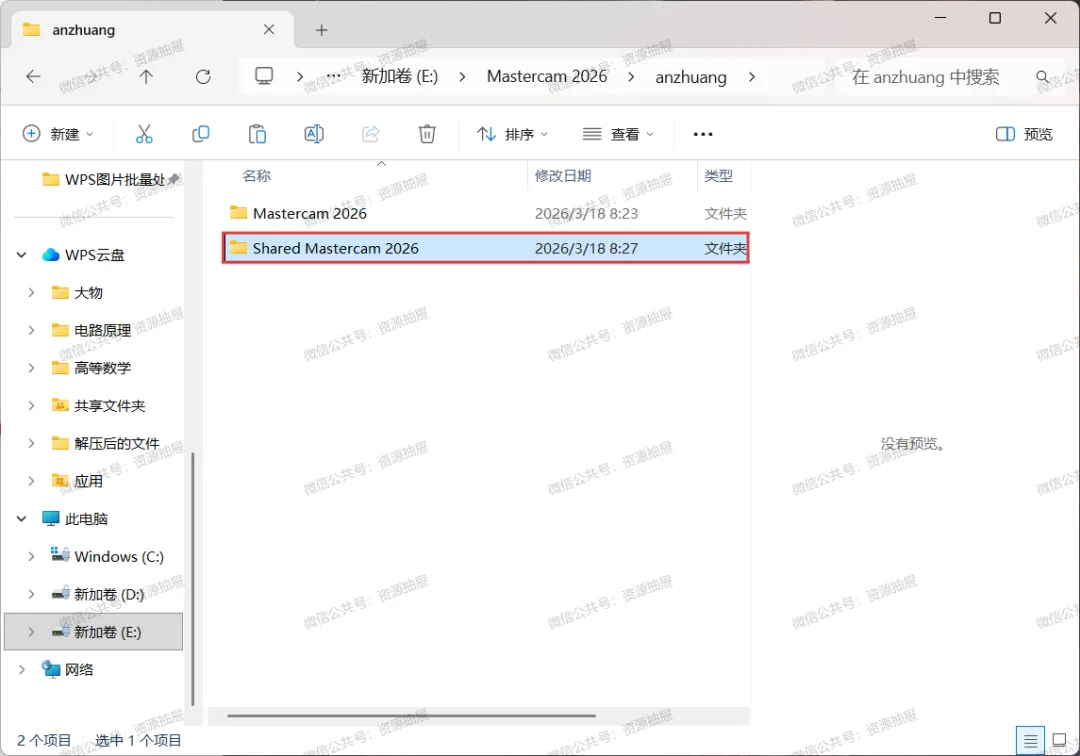Open a new tab with plus button
Viewport: 1080px width, 756px height.
coord(322,30)
